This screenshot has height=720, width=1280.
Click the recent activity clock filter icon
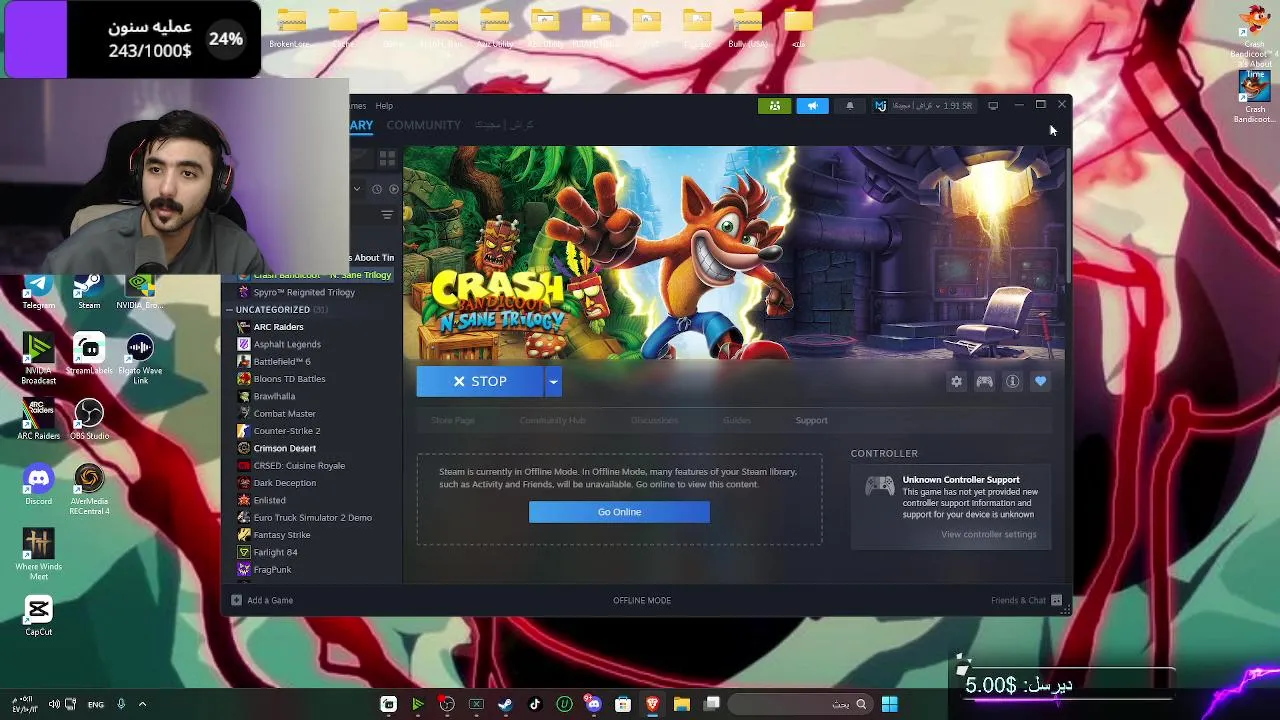click(377, 189)
